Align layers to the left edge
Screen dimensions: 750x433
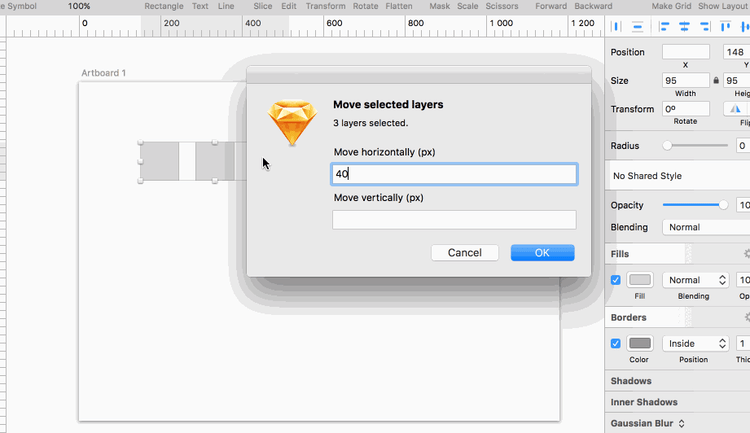tap(663, 25)
